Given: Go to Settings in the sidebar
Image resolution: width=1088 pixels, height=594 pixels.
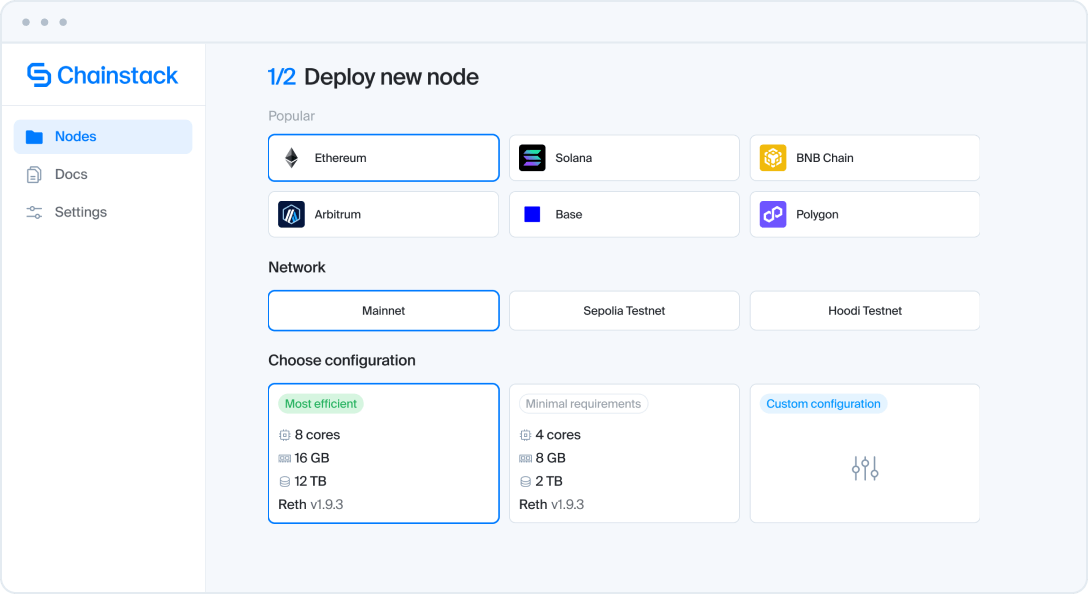Looking at the screenshot, I should point(103,212).
